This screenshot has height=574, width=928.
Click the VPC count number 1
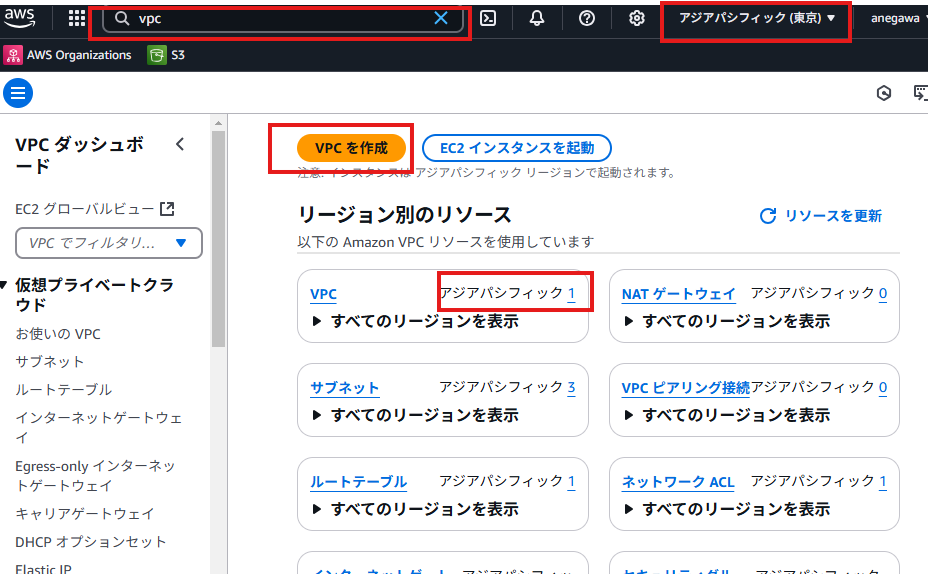[571, 294]
